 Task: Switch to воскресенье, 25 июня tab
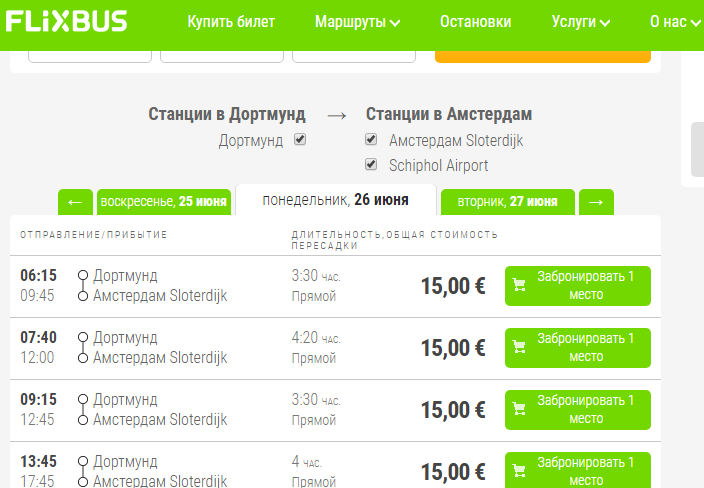coord(164,202)
